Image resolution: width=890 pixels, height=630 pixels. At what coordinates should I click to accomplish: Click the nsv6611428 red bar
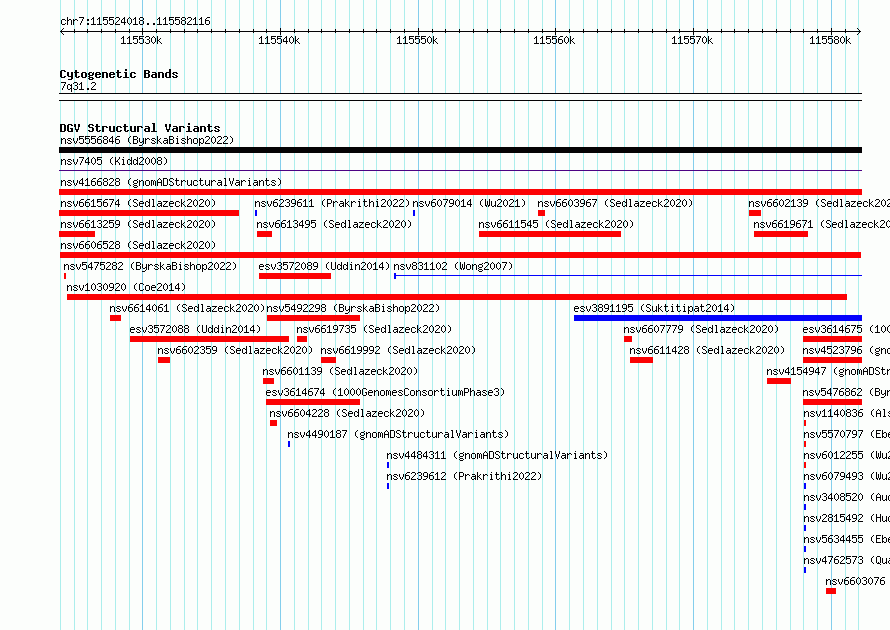click(x=641, y=360)
